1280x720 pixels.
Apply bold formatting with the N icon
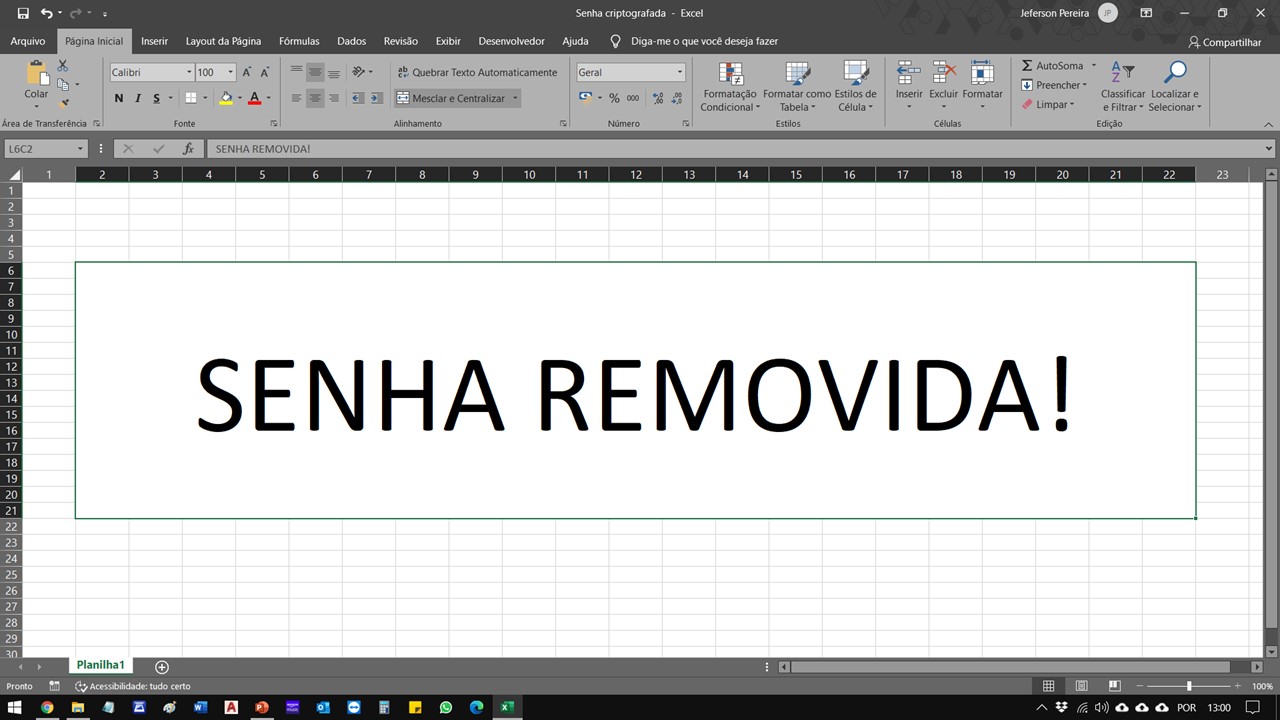pyautogui.click(x=118, y=98)
